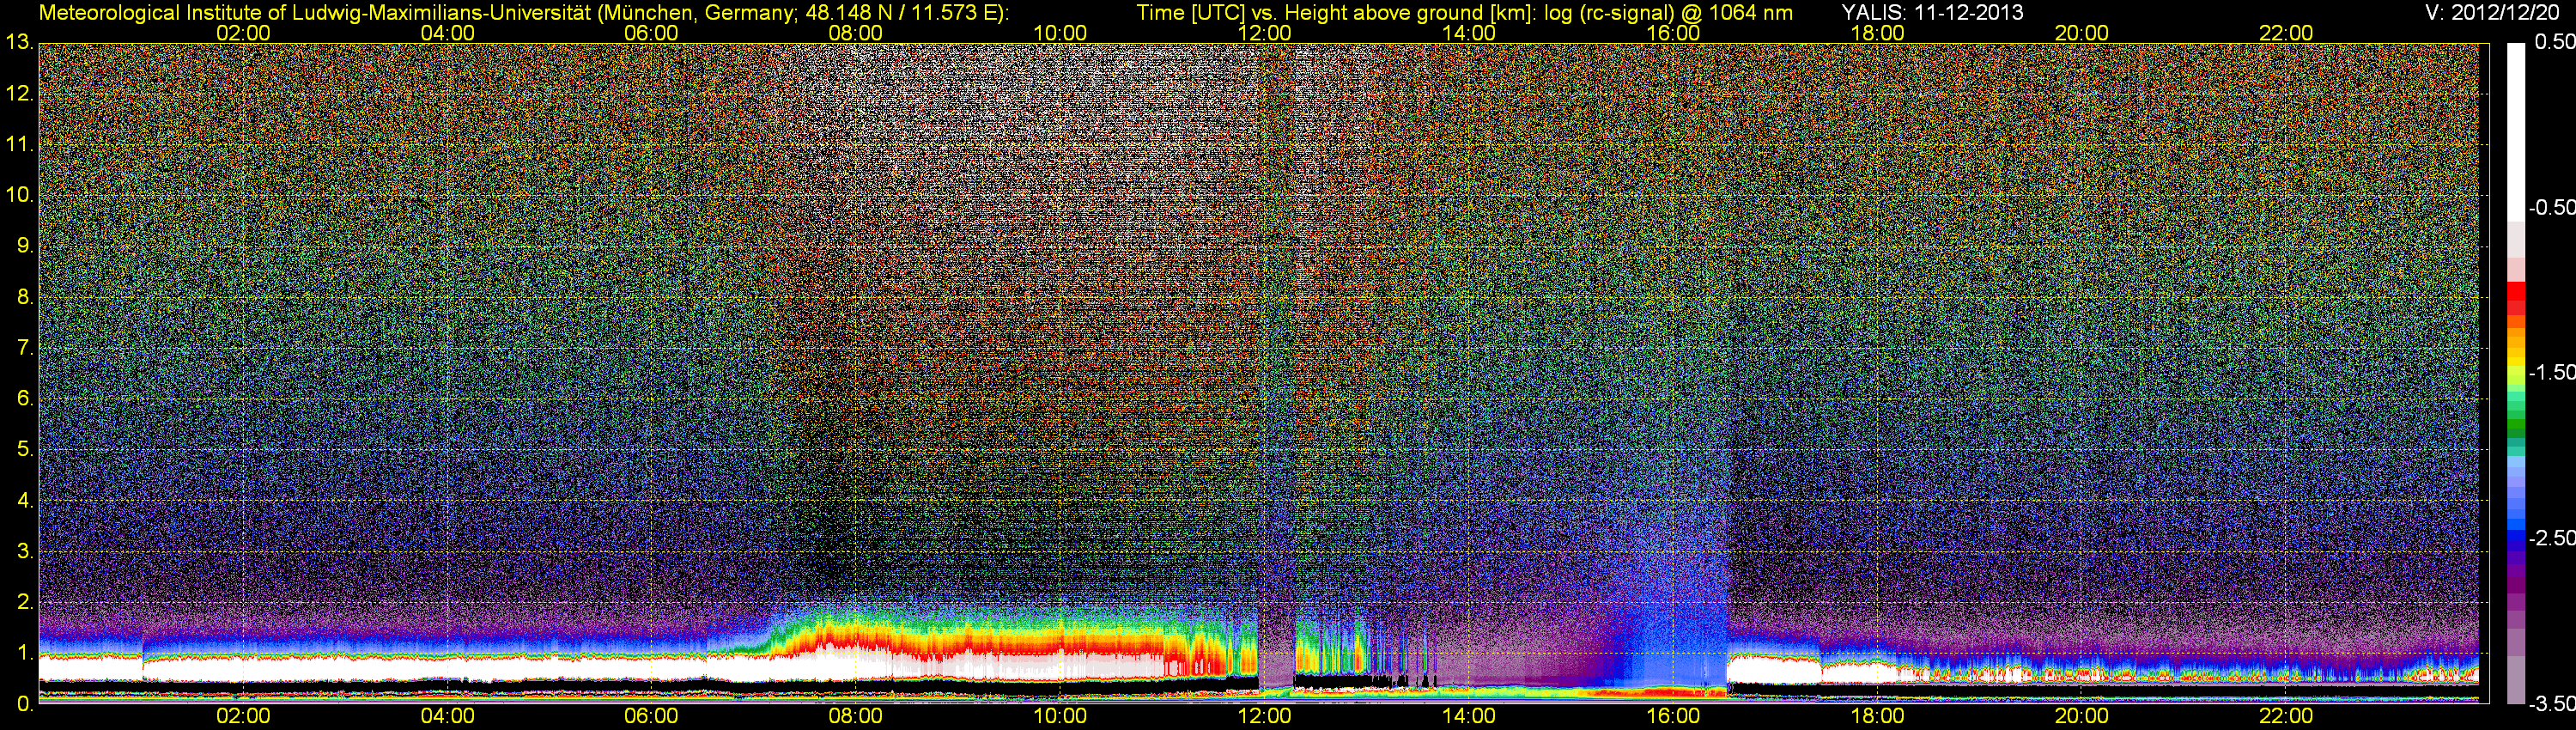Click the 12:00 label on the bottom time axis
This screenshot has width=2576, height=730.
(1264, 716)
